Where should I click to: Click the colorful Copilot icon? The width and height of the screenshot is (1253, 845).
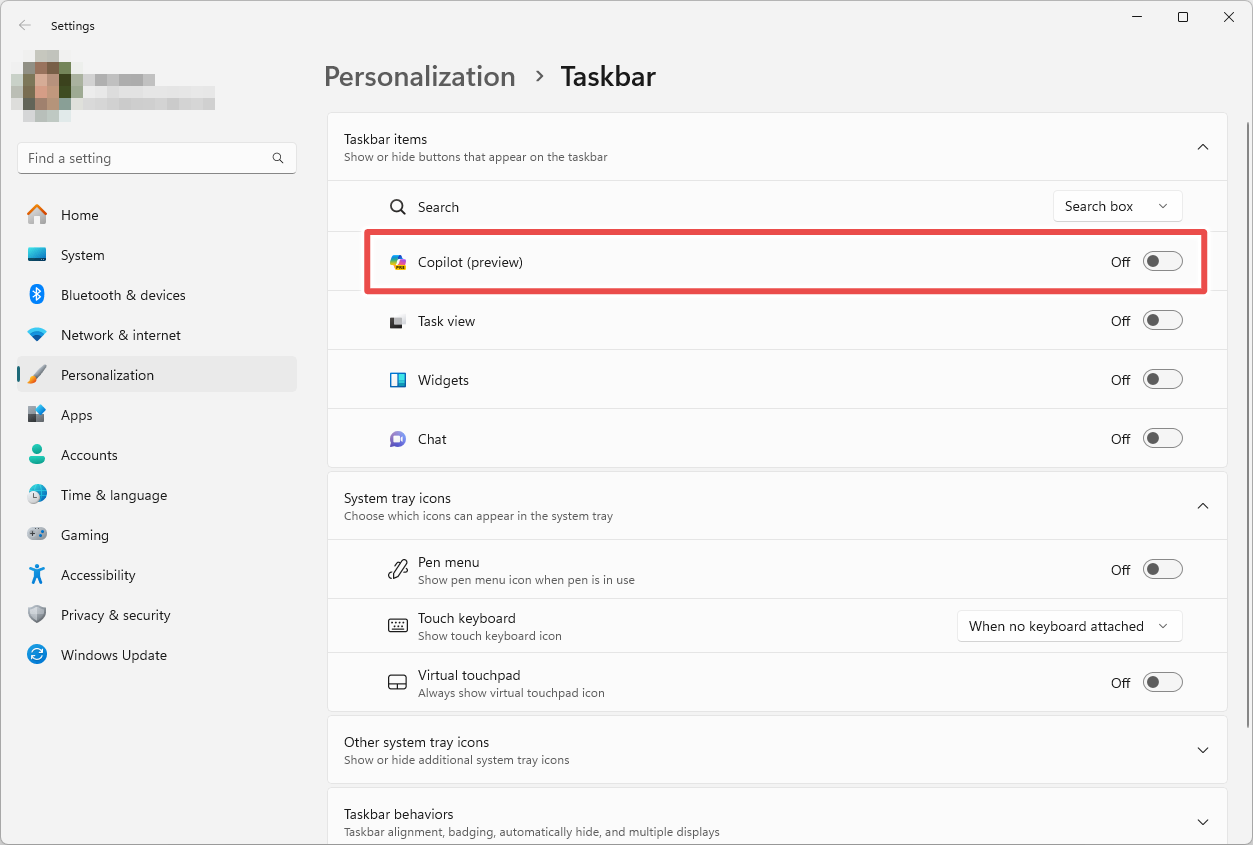(x=398, y=262)
